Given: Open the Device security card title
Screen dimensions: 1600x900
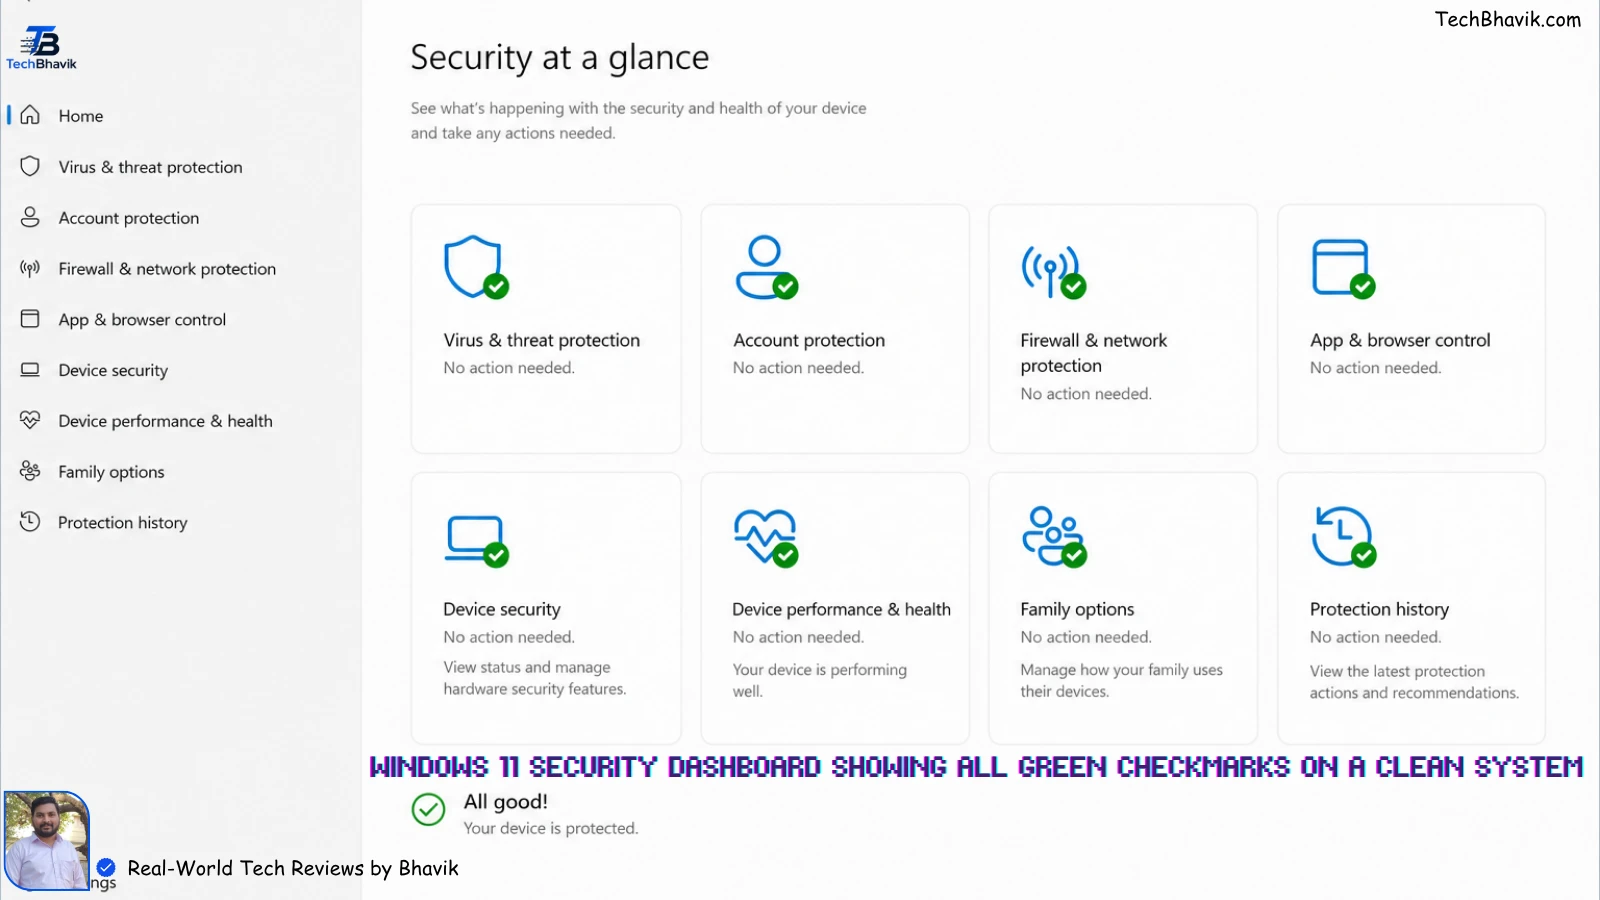Looking at the screenshot, I should tap(502, 609).
